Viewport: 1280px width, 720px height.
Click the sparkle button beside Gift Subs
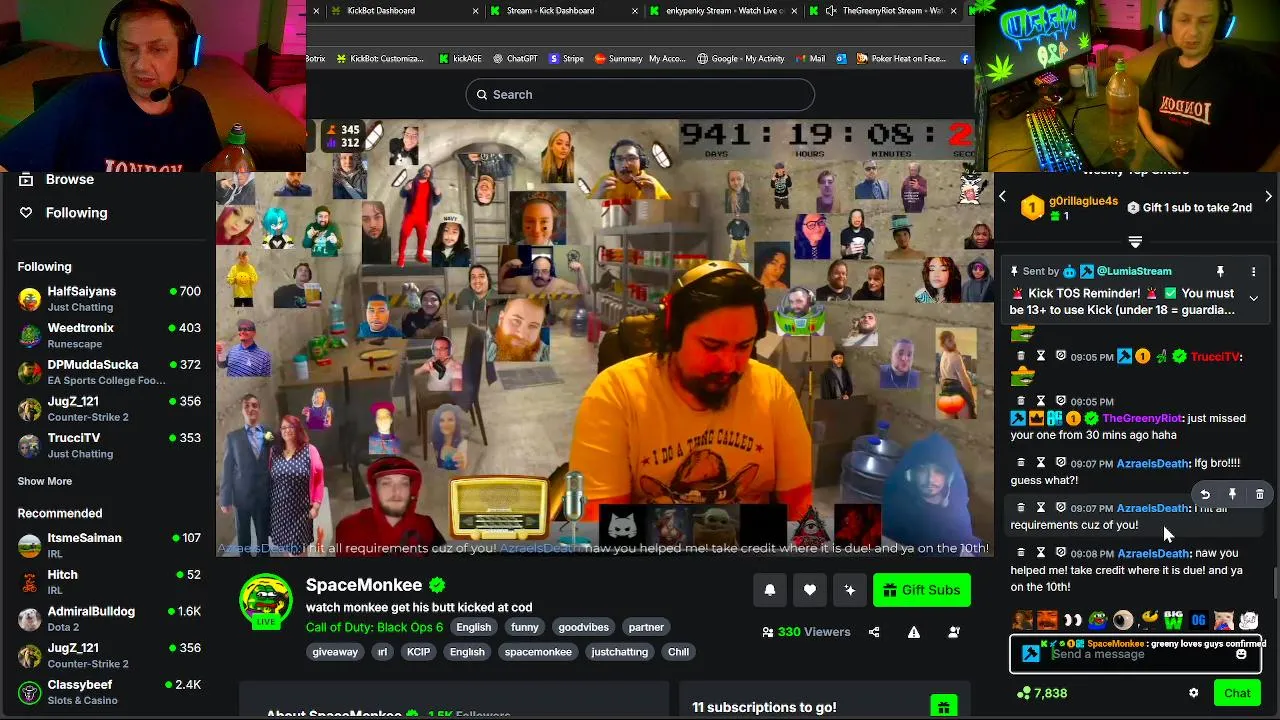point(850,590)
